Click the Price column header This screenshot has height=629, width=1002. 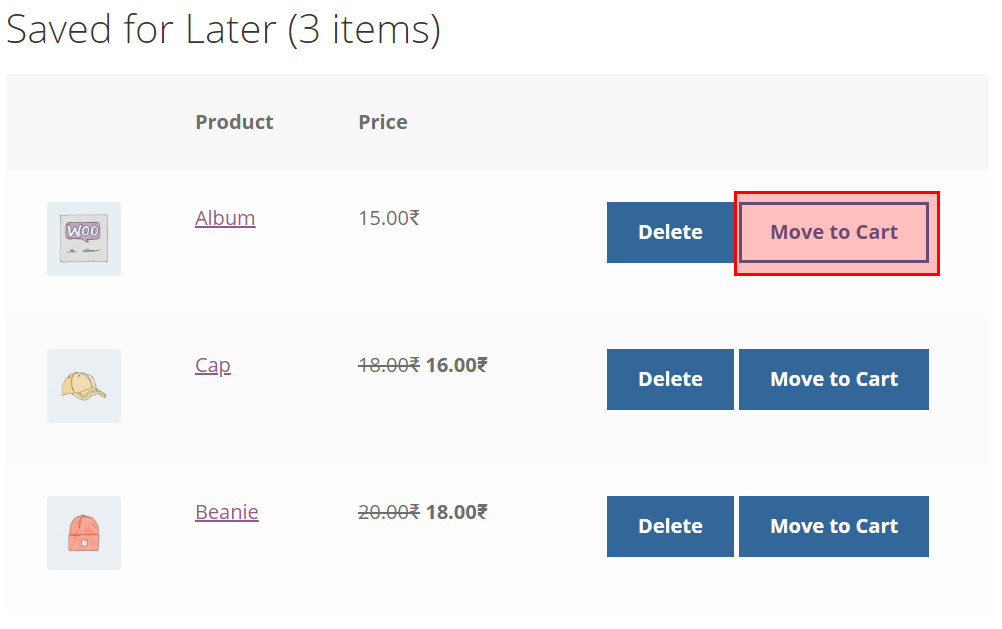click(383, 122)
